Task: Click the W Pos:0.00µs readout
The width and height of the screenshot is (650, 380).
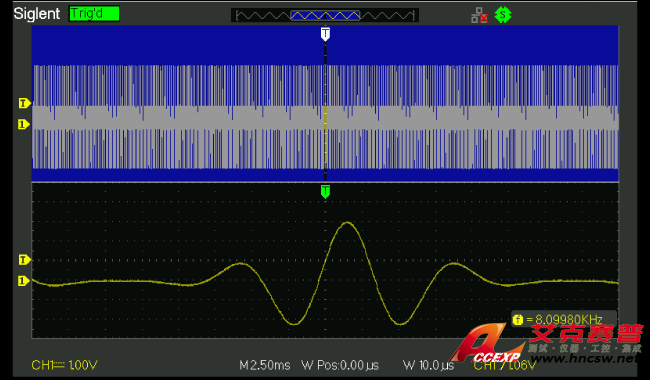Action: [x=340, y=365]
